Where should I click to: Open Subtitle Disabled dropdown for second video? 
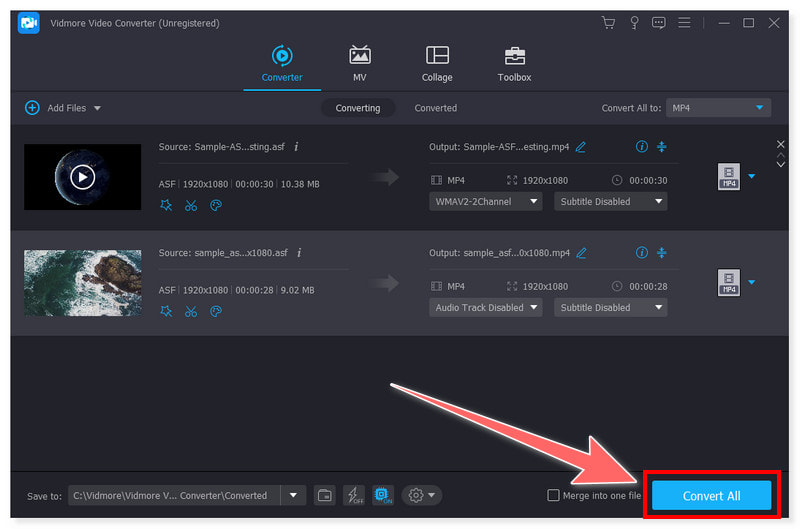pyautogui.click(x=610, y=308)
